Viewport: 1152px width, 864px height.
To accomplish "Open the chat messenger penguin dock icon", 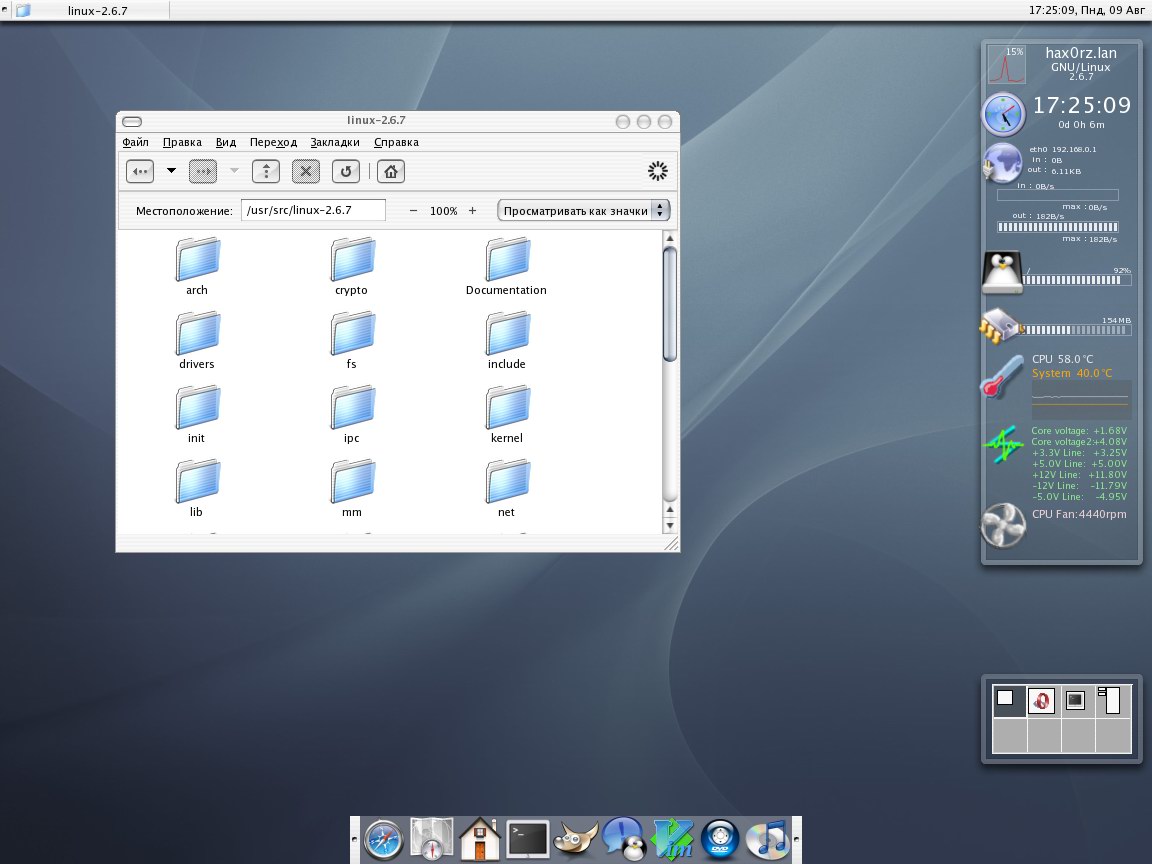I will point(623,838).
